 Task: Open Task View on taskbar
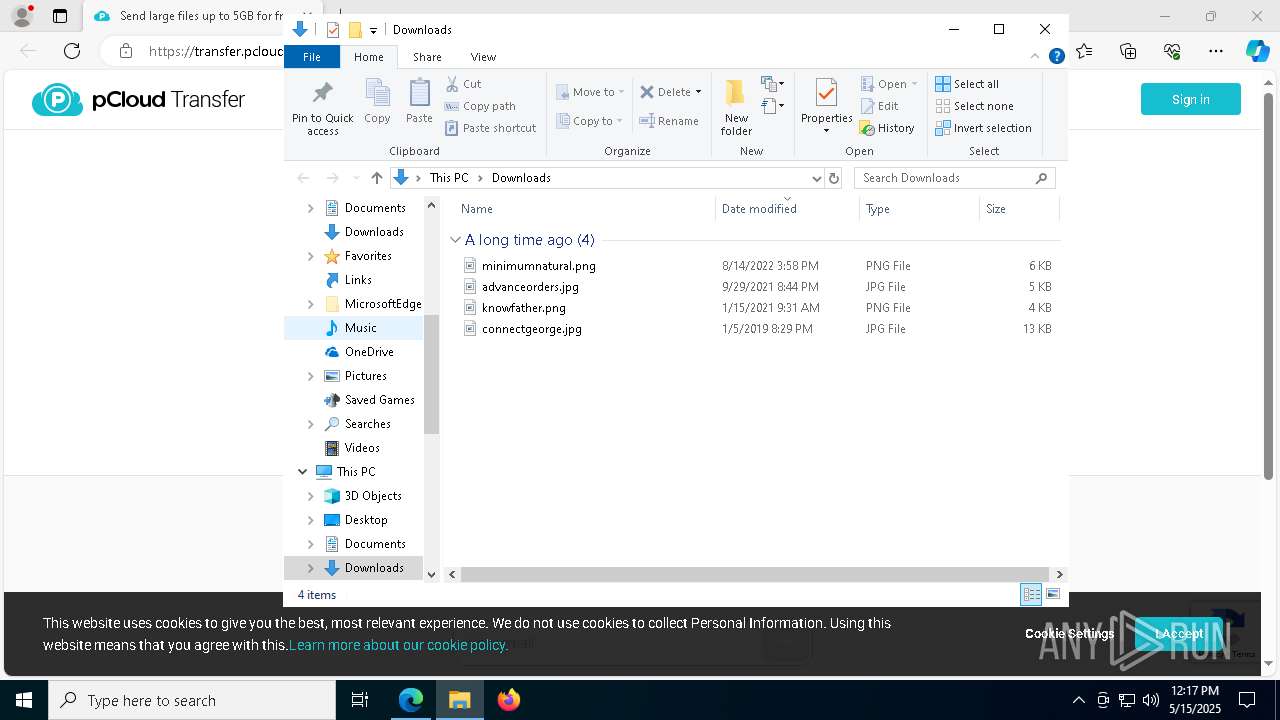[x=360, y=700]
